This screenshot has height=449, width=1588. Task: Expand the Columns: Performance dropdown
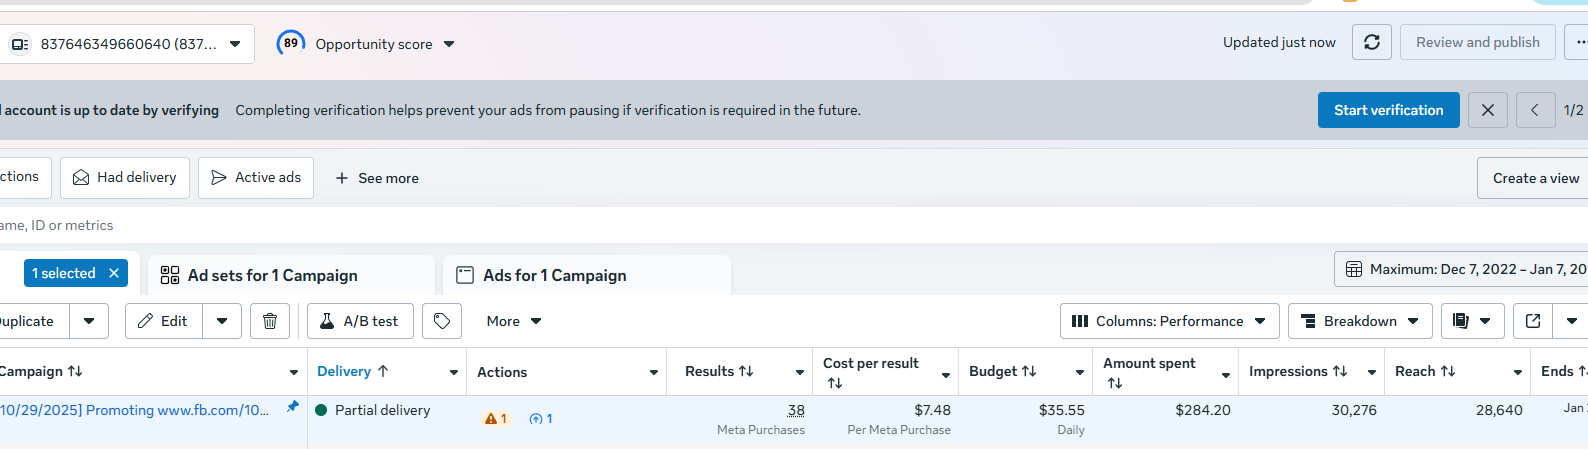click(1169, 321)
